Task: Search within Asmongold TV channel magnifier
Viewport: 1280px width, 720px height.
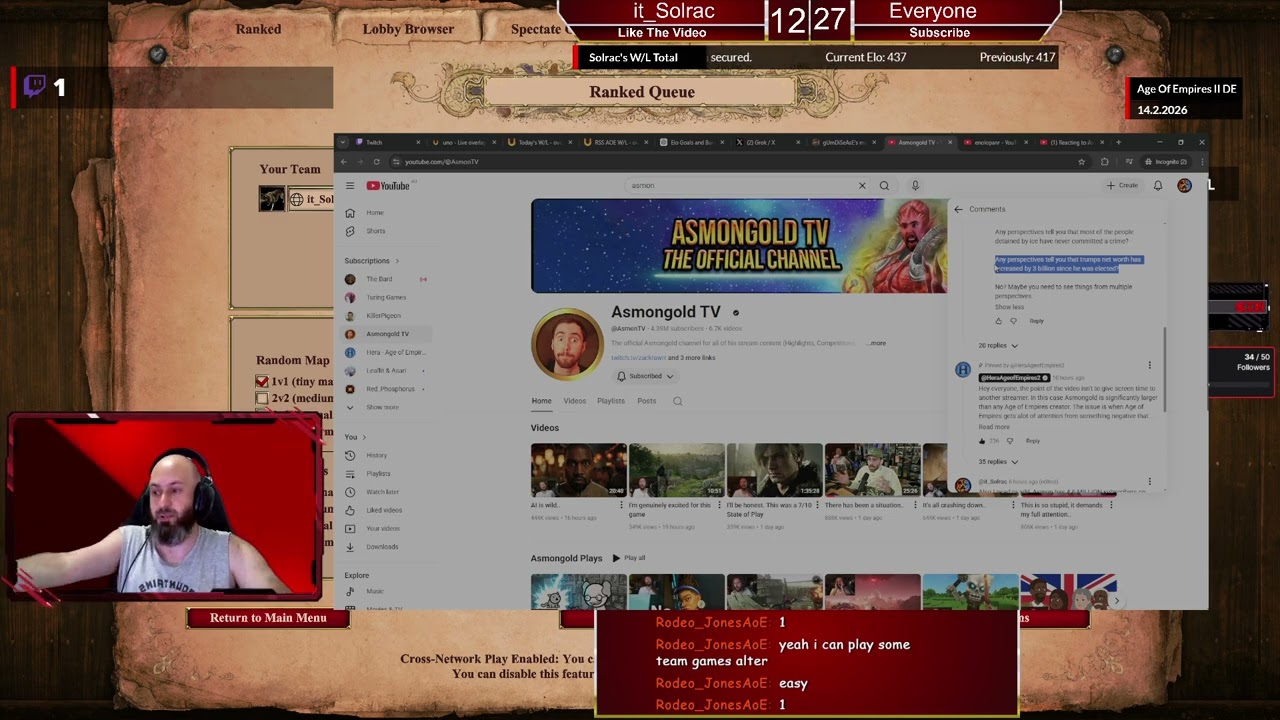Action: coord(677,401)
